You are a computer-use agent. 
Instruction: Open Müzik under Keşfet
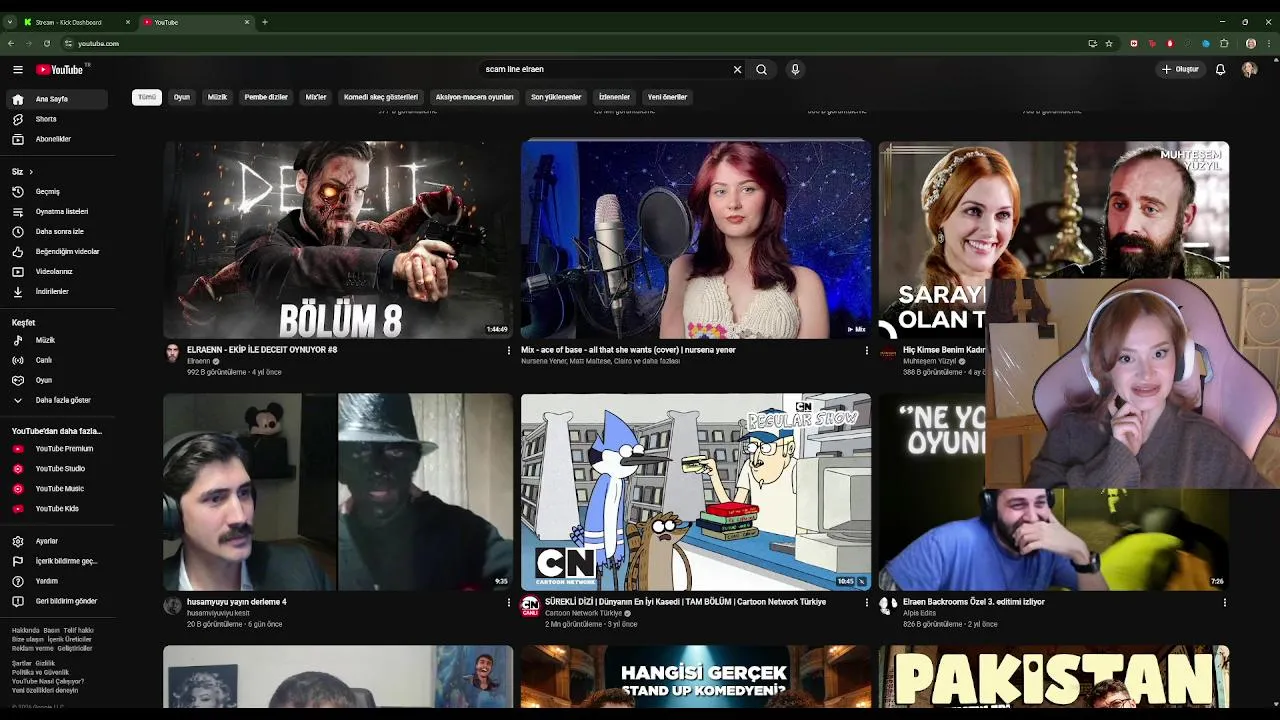click(x=56, y=340)
